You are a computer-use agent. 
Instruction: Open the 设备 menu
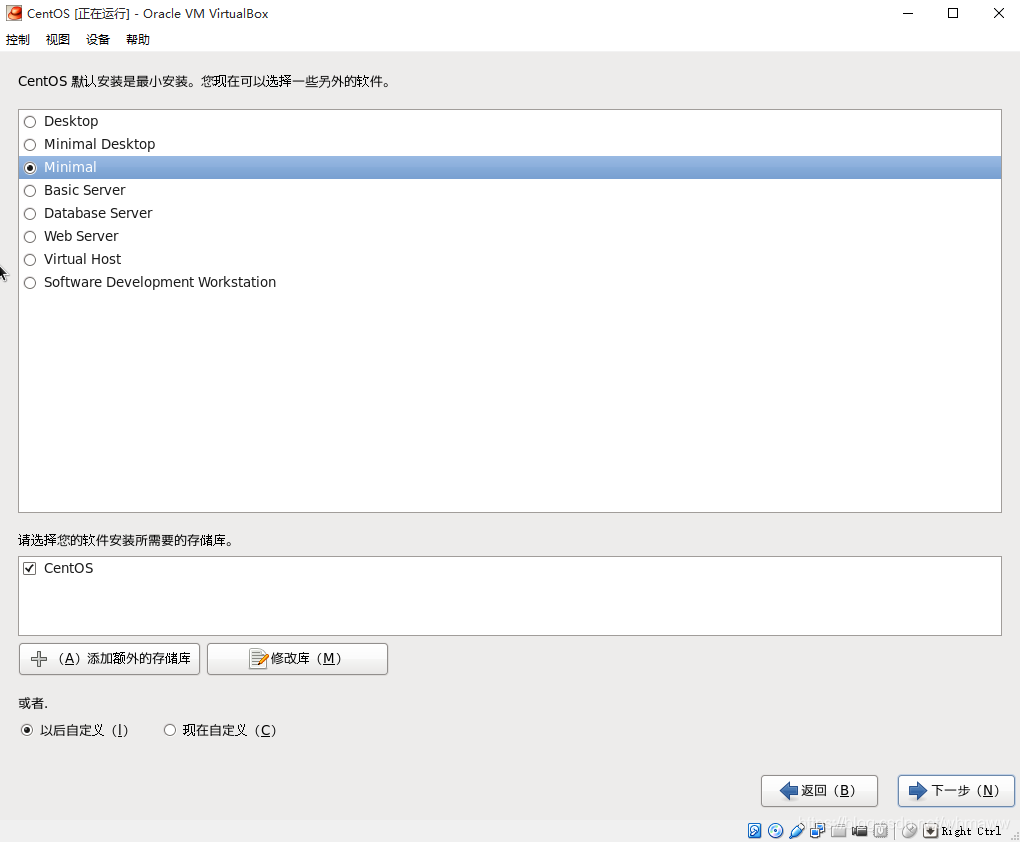(98, 40)
